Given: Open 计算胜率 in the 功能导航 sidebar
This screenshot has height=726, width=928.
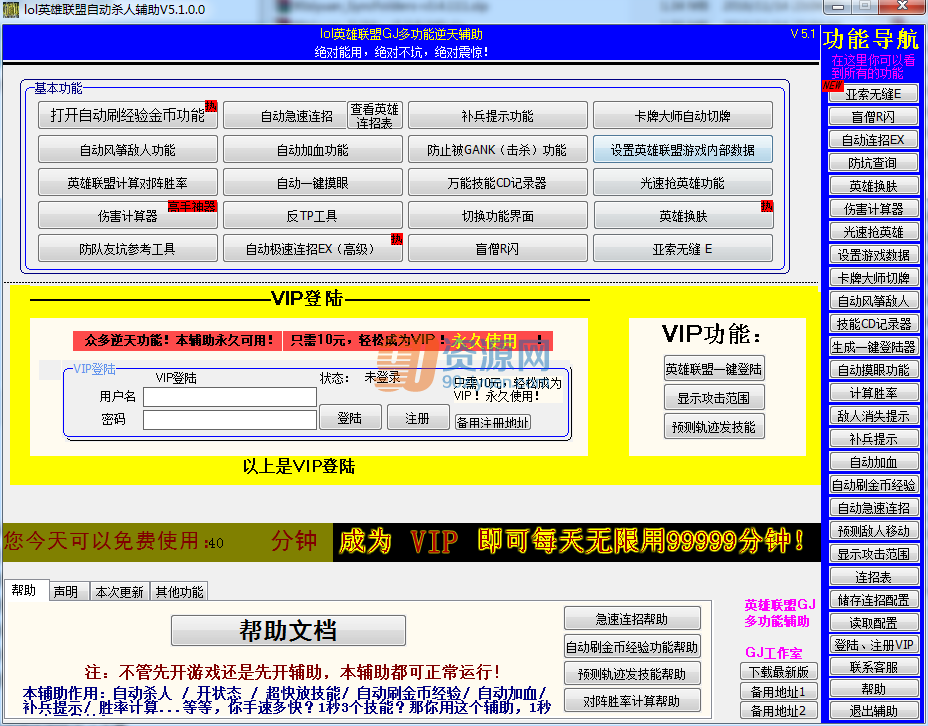Looking at the screenshot, I should 874,393.
